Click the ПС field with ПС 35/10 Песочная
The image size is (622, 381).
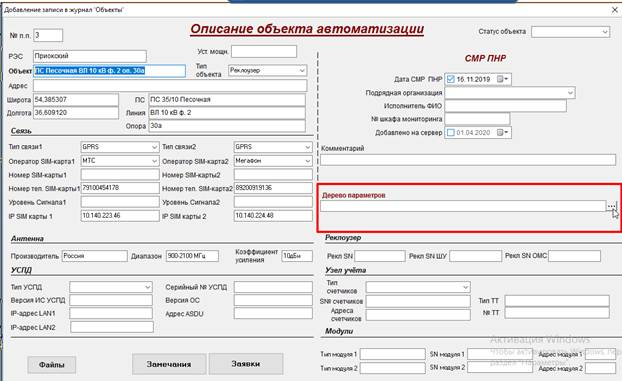tap(227, 100)
